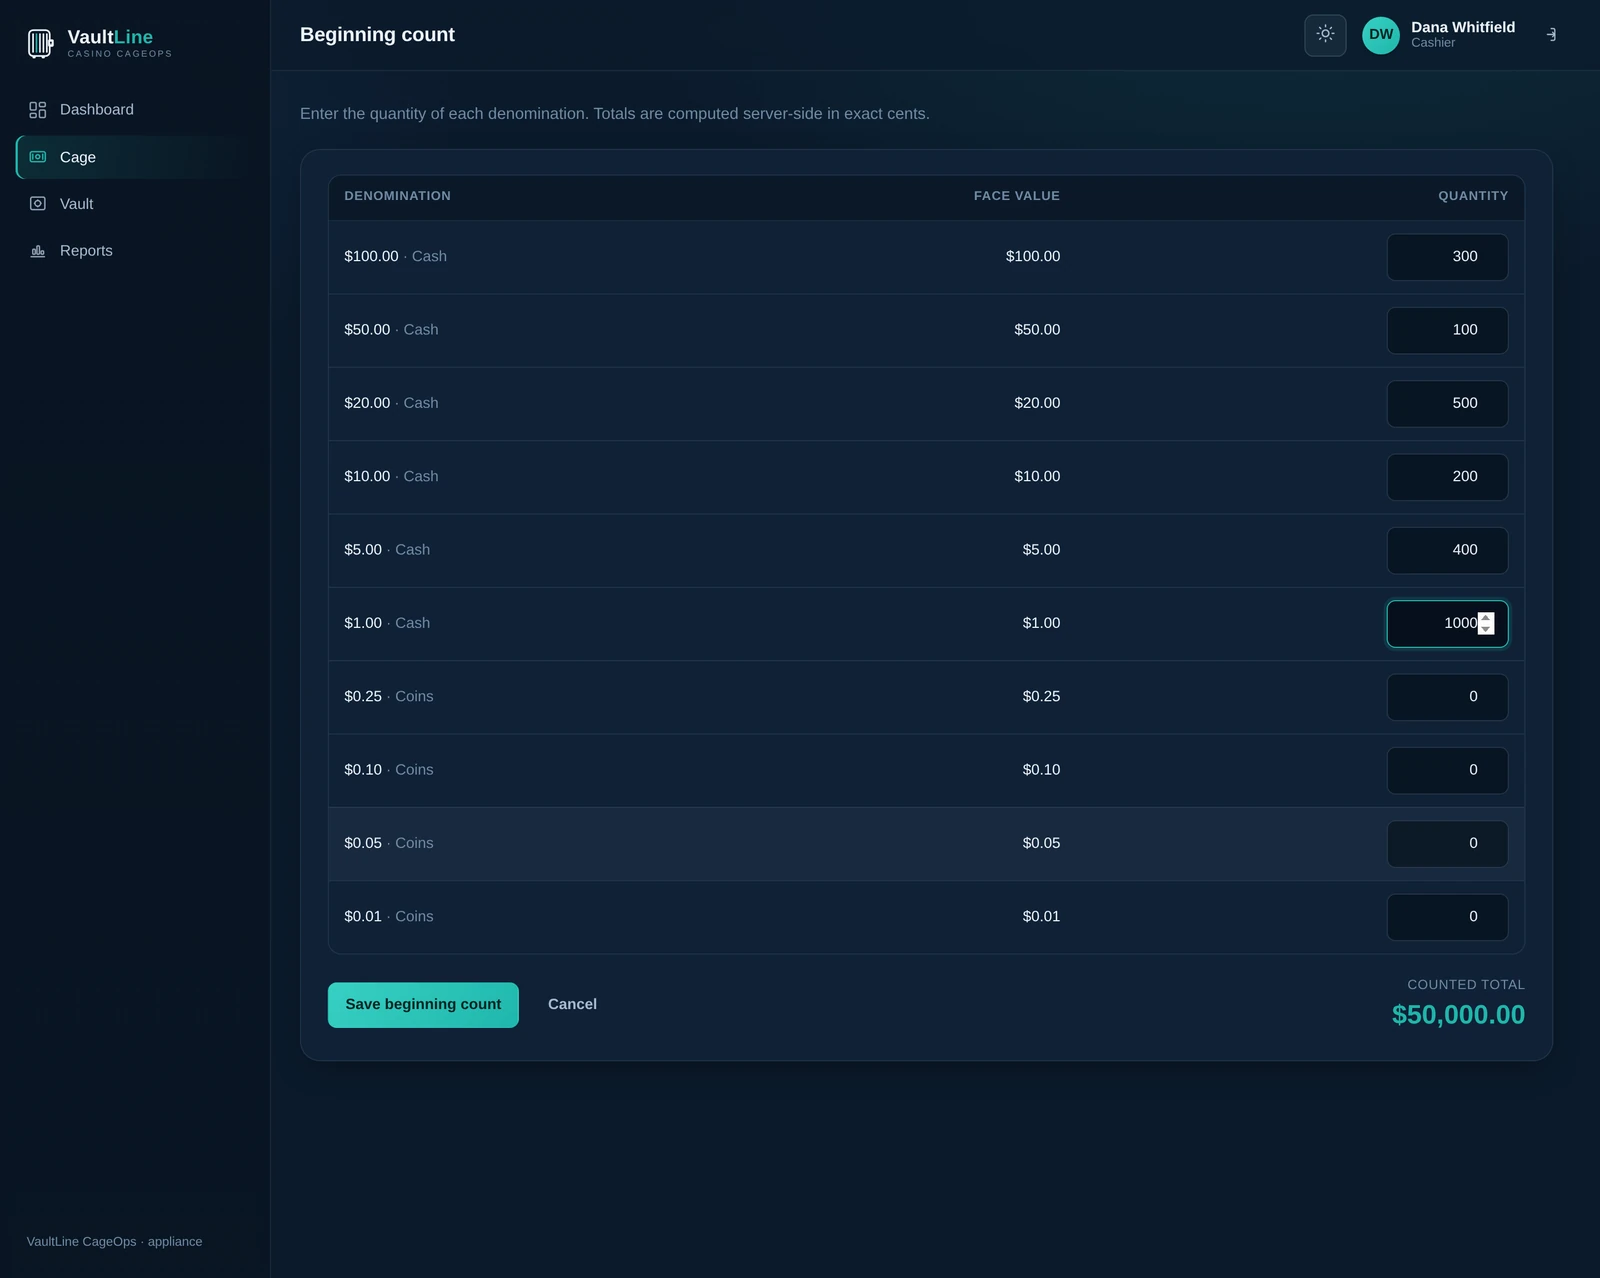Image resolution: width=1600 pixels, height=1278 pixels.
Task: Click VaultLine CageOps · appliance footer text
Action: point(114,1242)
